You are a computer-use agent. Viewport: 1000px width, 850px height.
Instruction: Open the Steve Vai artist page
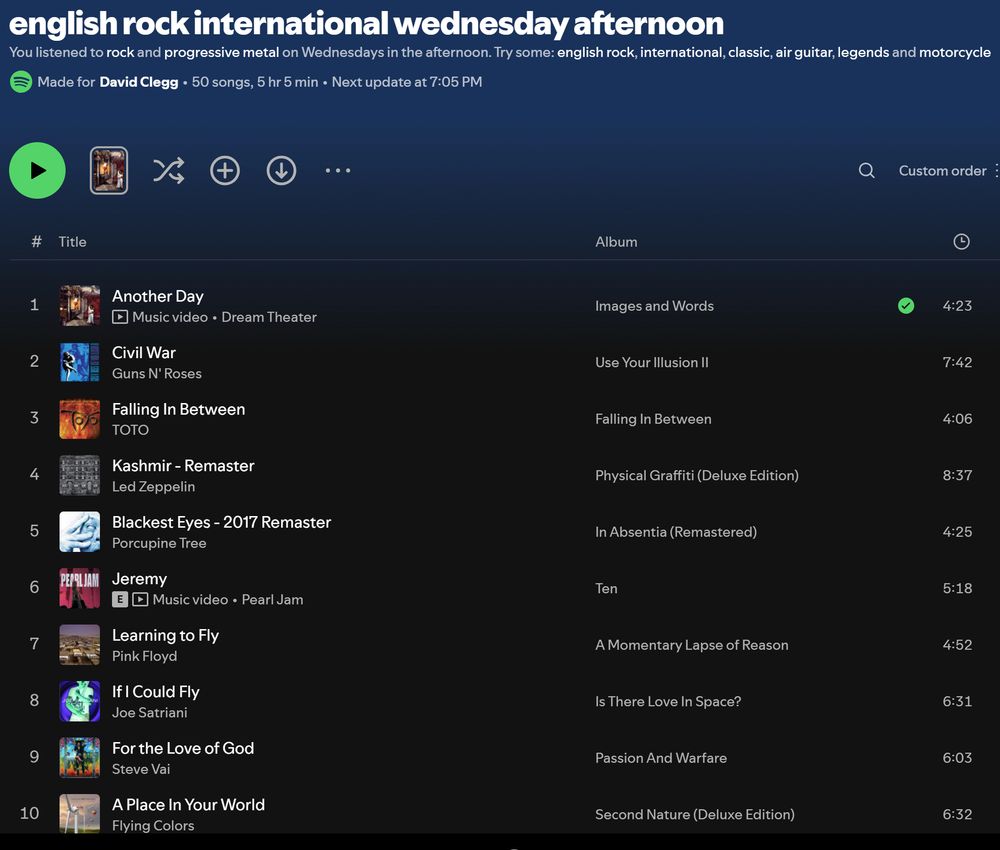point(141,769)
